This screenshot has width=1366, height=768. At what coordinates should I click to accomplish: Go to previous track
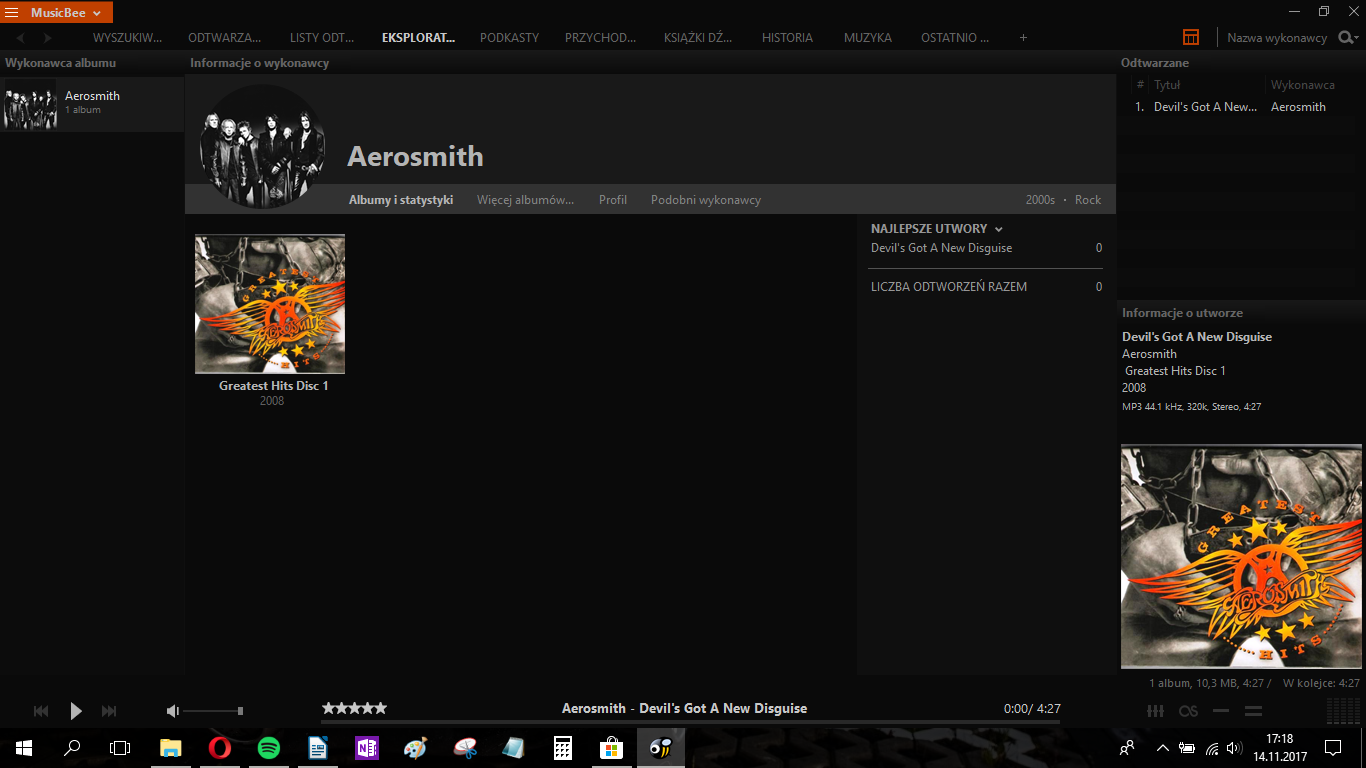point(41,711)
